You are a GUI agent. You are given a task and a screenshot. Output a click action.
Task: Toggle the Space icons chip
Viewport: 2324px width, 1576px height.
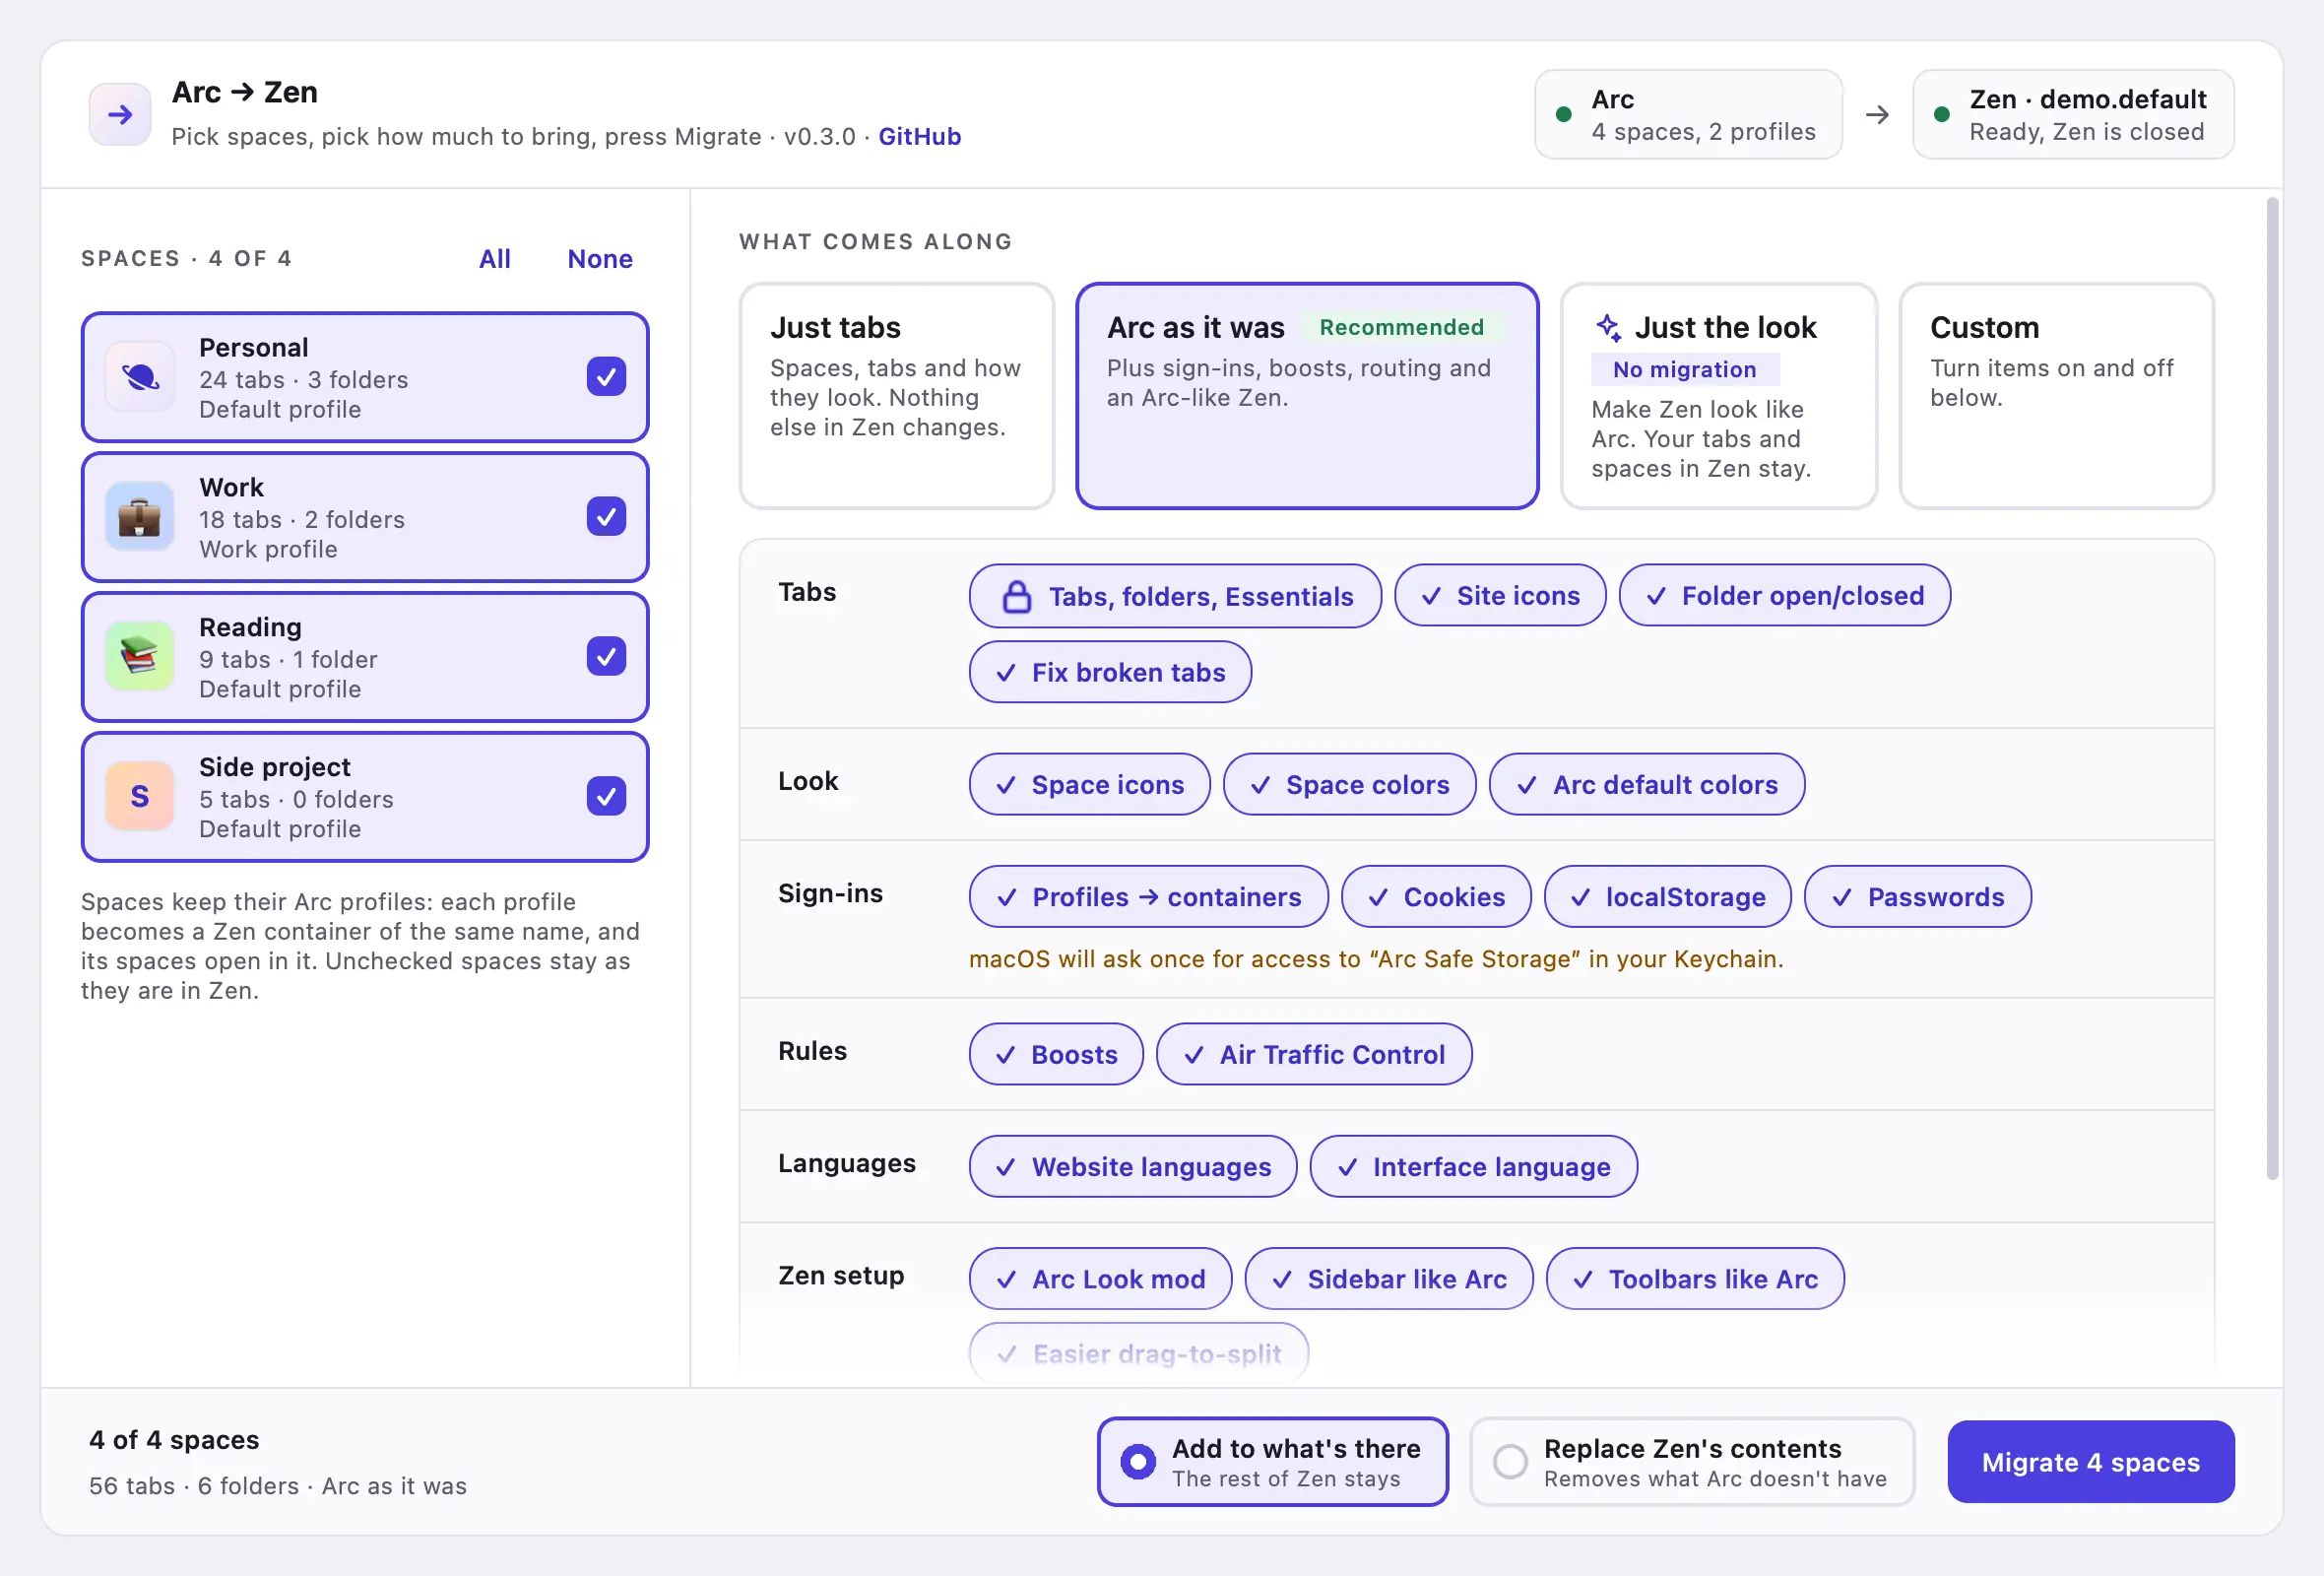pyautogui.click(x=1090, y=785)
